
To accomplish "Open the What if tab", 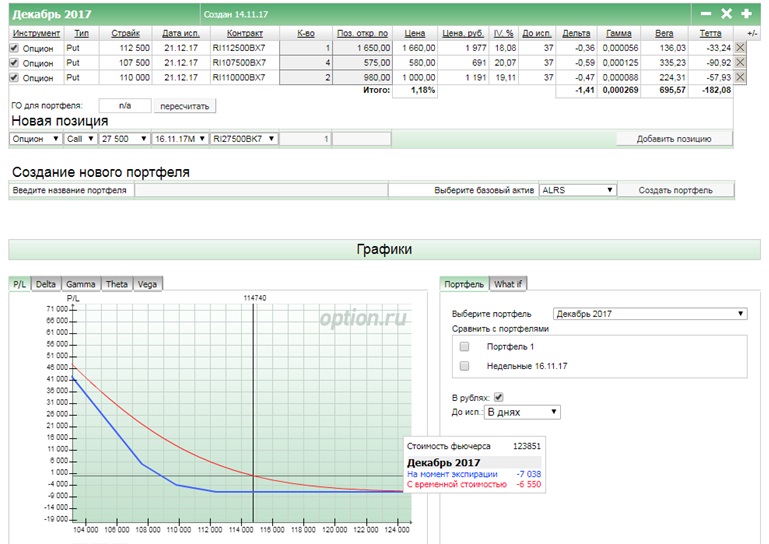I will click(508, 284).
